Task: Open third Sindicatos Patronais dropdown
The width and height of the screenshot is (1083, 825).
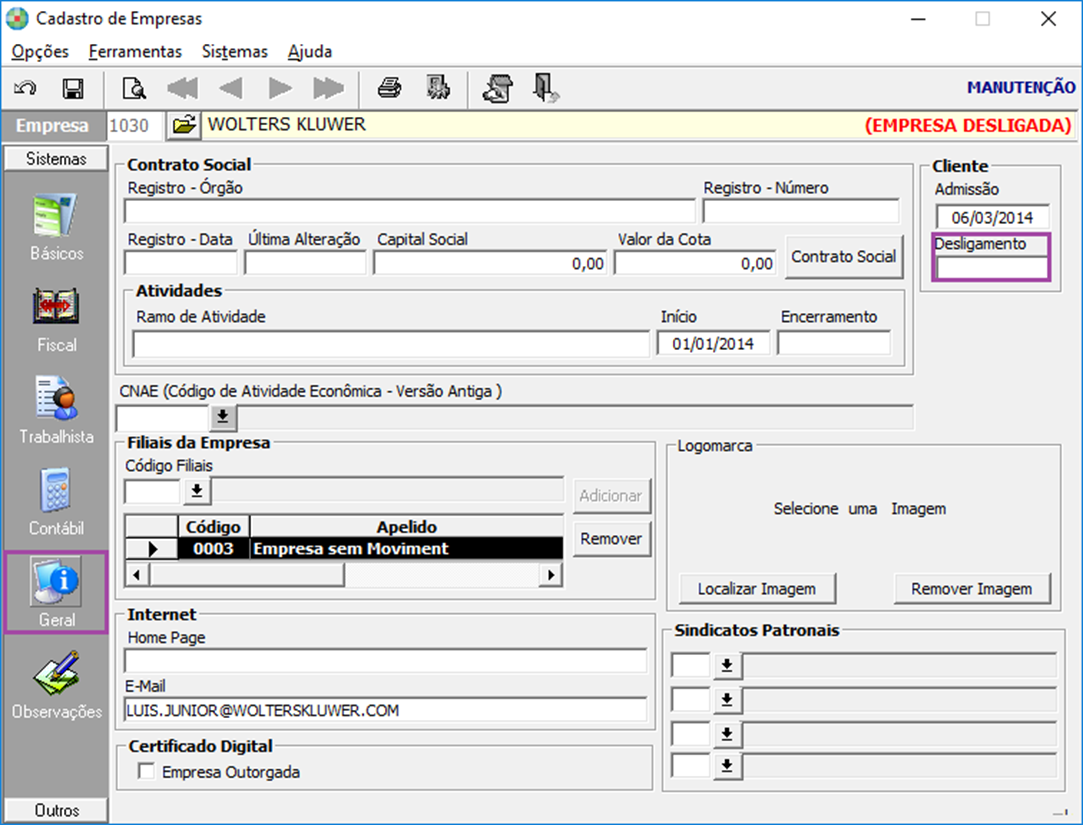Action: tap(727, 733)
